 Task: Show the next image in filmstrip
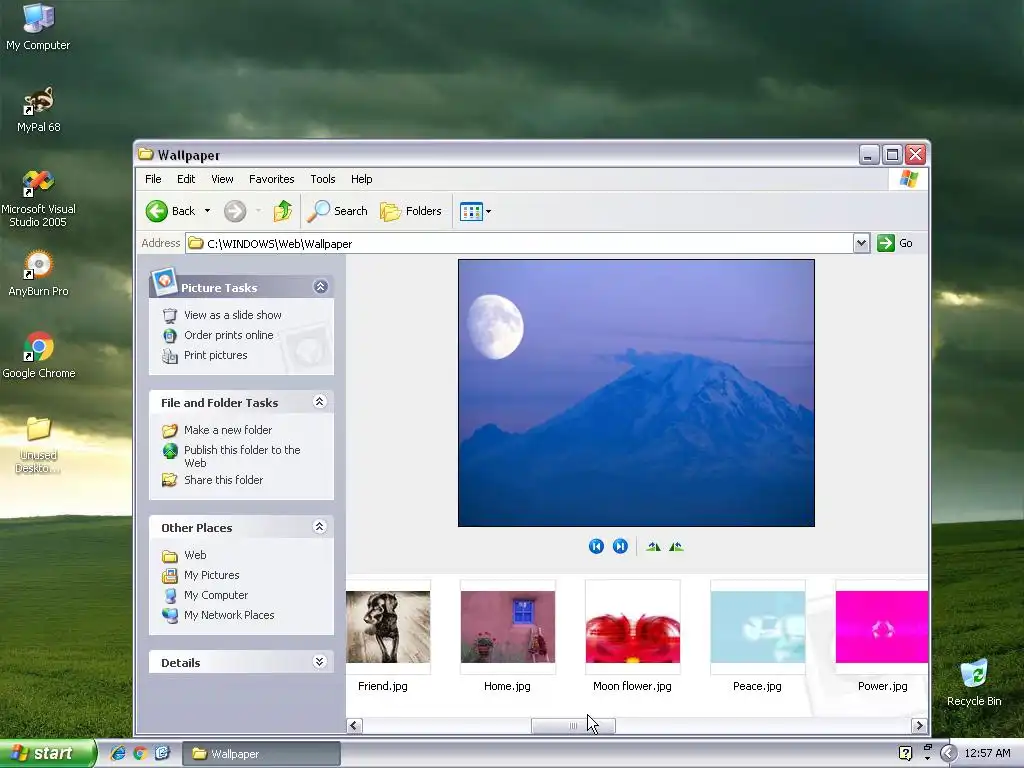[x=620, y=546]
